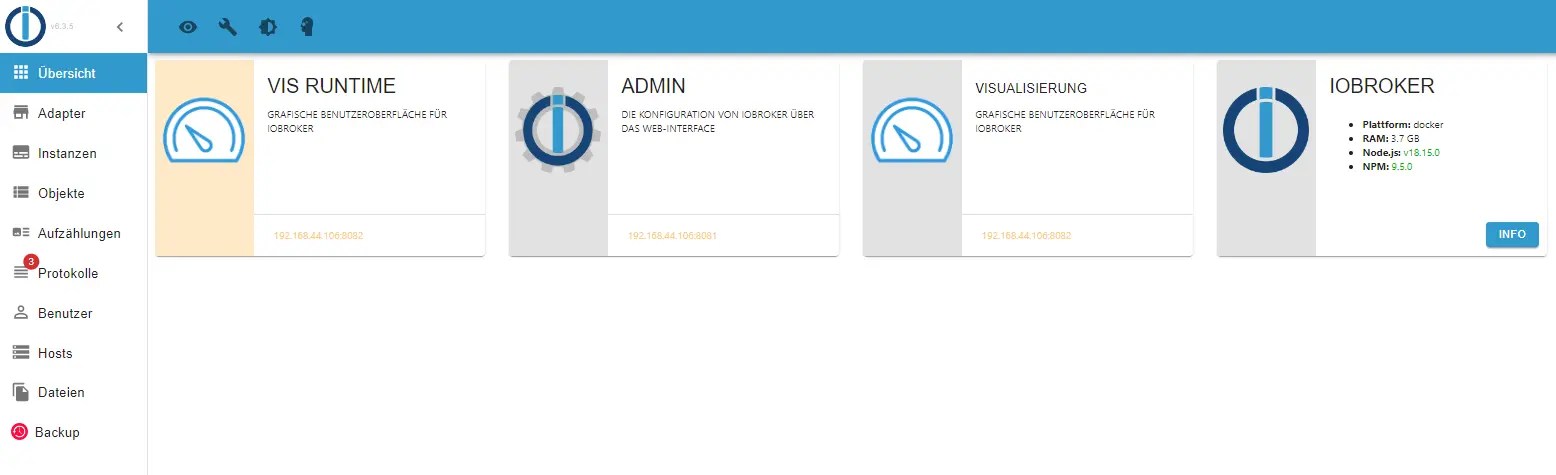Click the icon next to Instanzen

click(20, 153)
